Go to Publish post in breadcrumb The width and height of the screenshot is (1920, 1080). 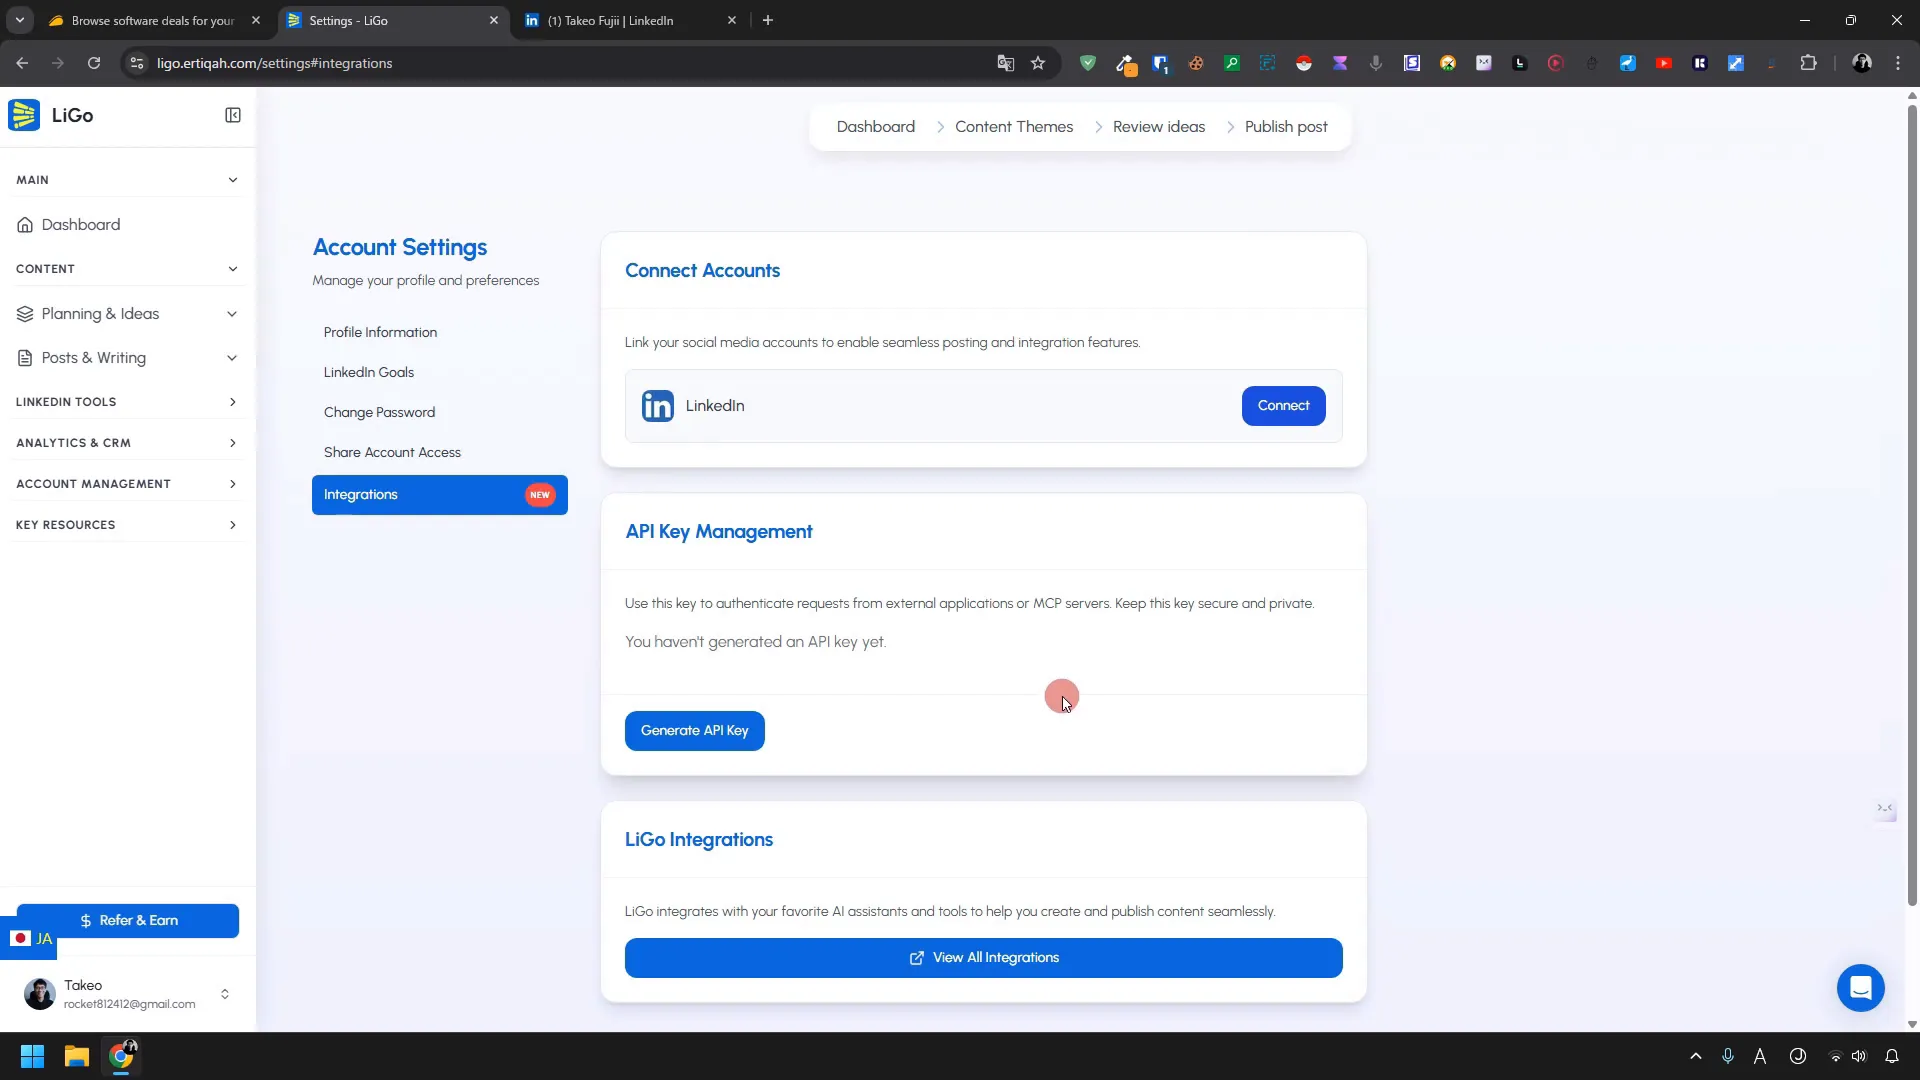click(x=1286, y=127)
